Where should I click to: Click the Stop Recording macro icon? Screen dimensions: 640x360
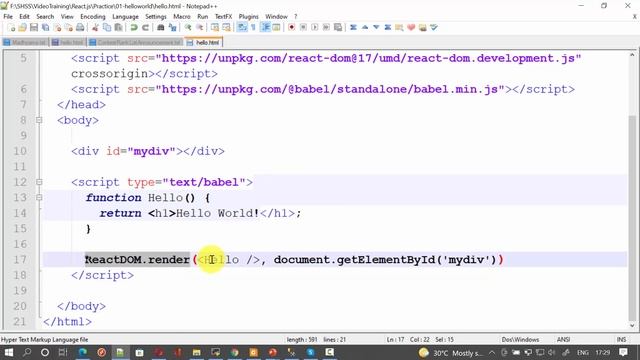click(303, 28)
